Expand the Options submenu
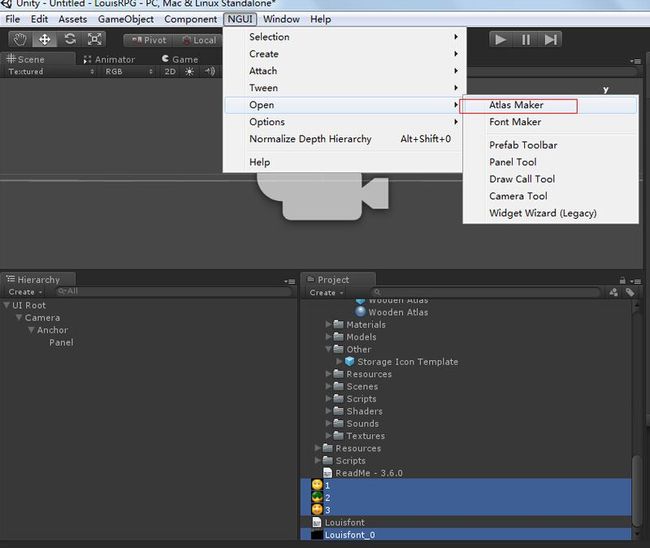The image size is (650, 548). pyautogui.click(x=343, y=122)
